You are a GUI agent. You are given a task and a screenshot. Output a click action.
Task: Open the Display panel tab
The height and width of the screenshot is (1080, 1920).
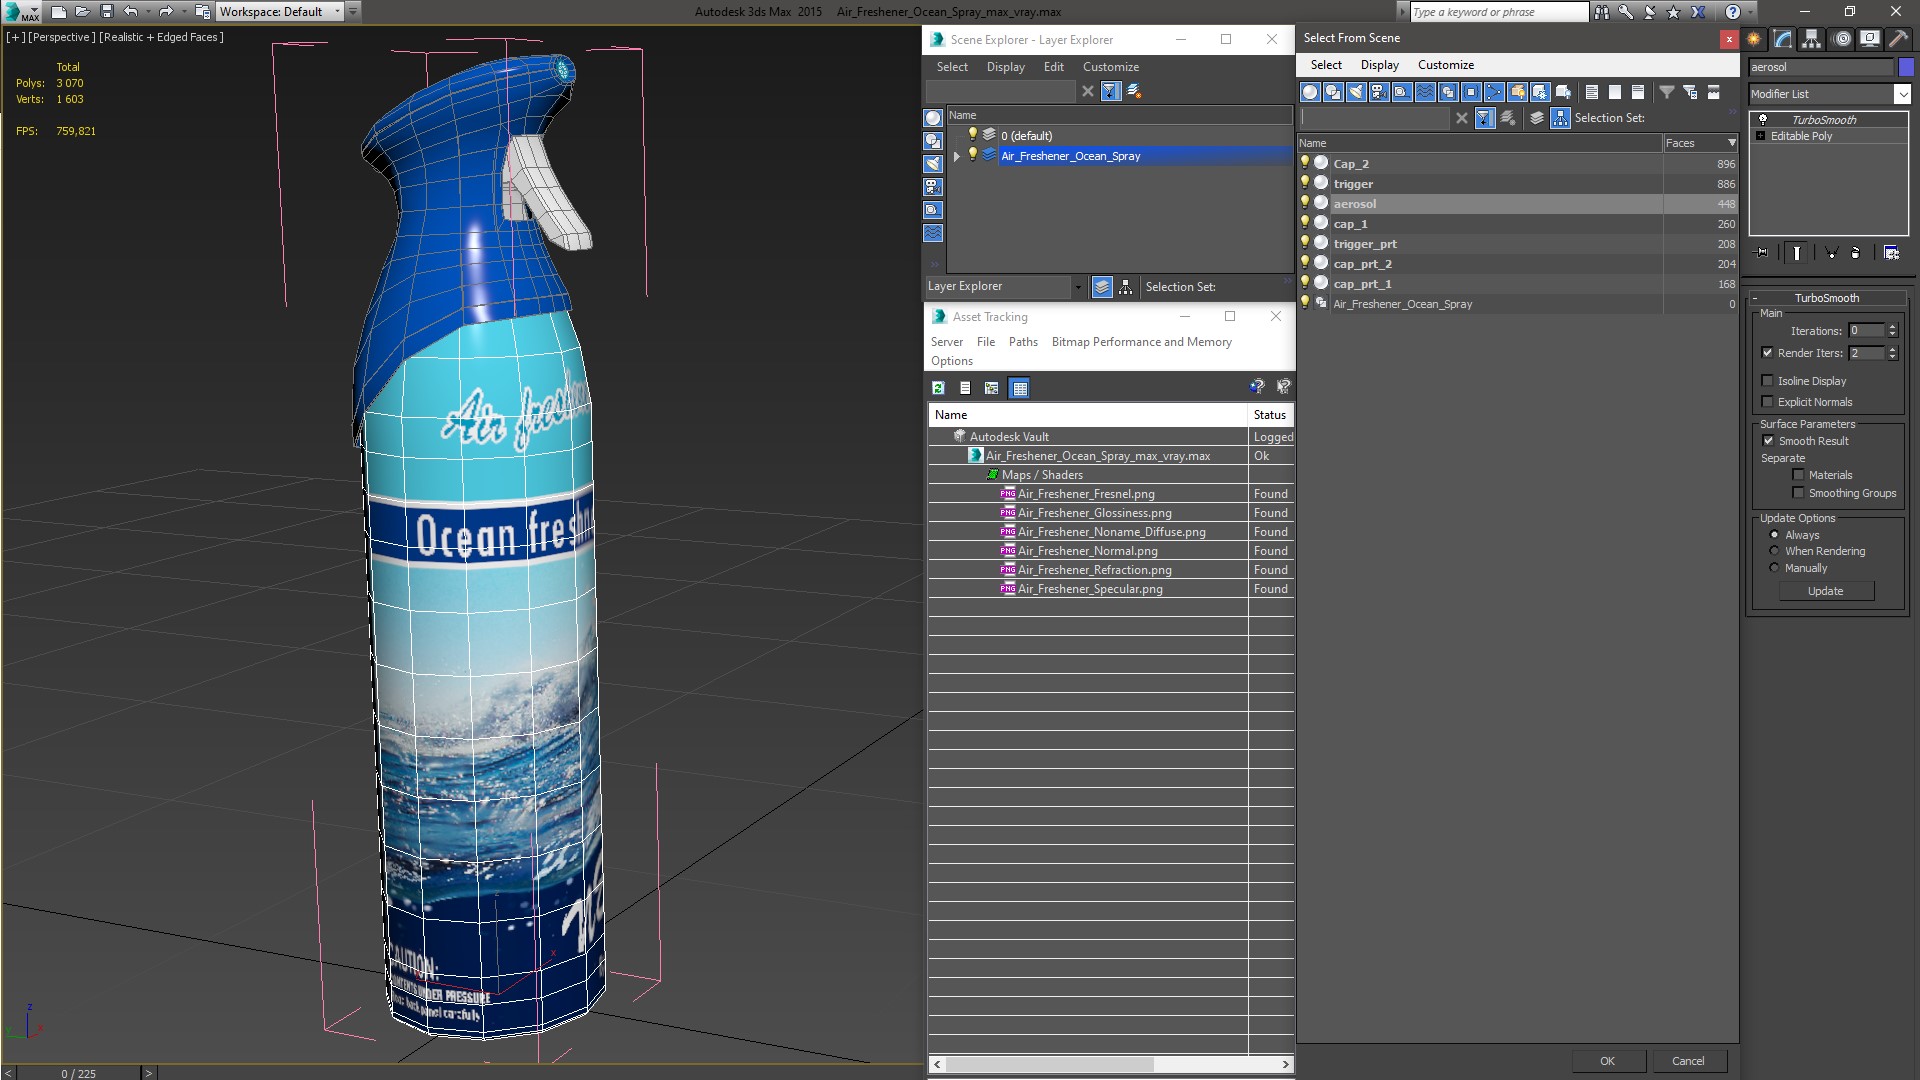[x=1869, y=39]
